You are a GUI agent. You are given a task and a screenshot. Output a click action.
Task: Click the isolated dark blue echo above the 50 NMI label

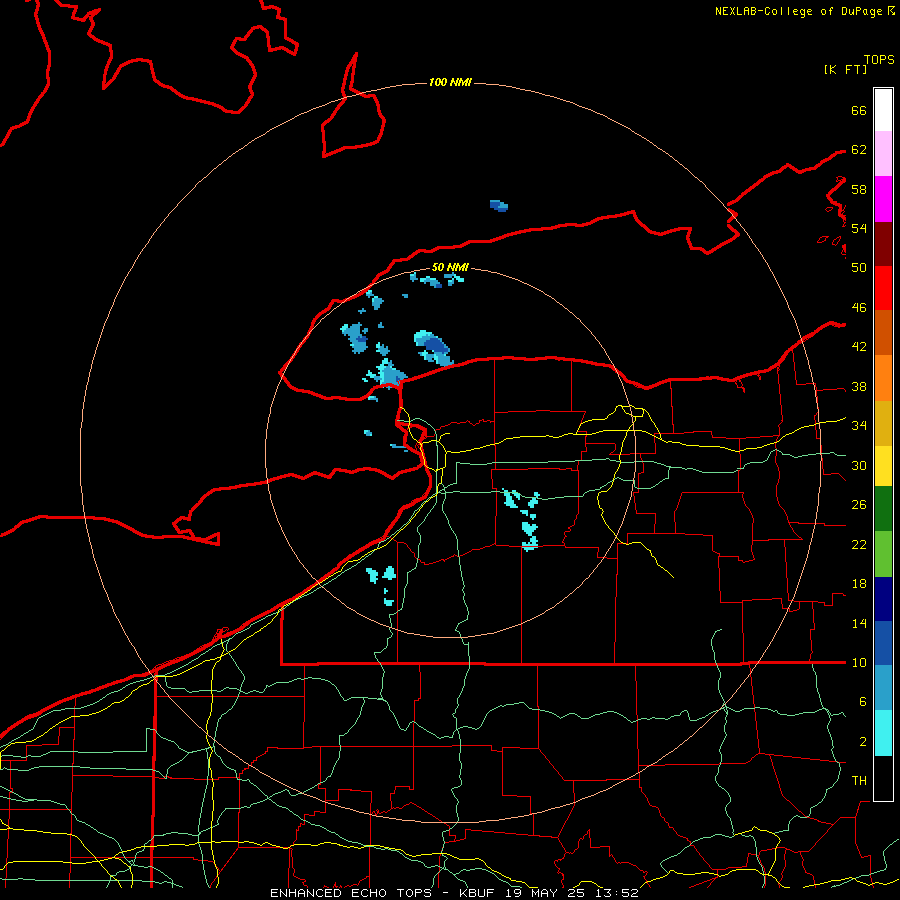499,205
